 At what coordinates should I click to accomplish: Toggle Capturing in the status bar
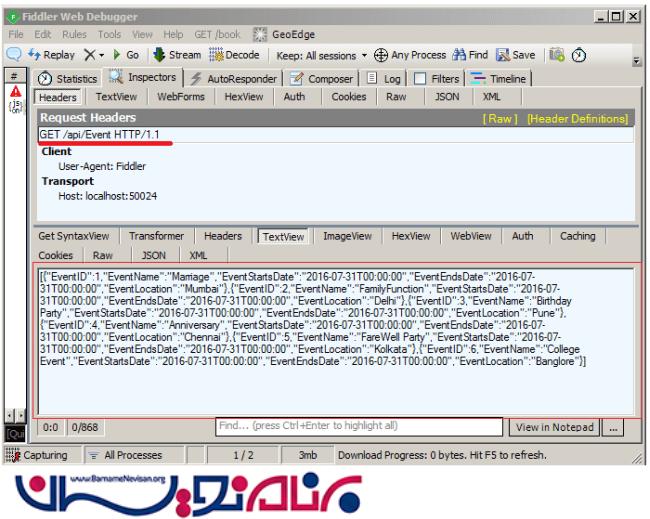click(x=39, y=455)
